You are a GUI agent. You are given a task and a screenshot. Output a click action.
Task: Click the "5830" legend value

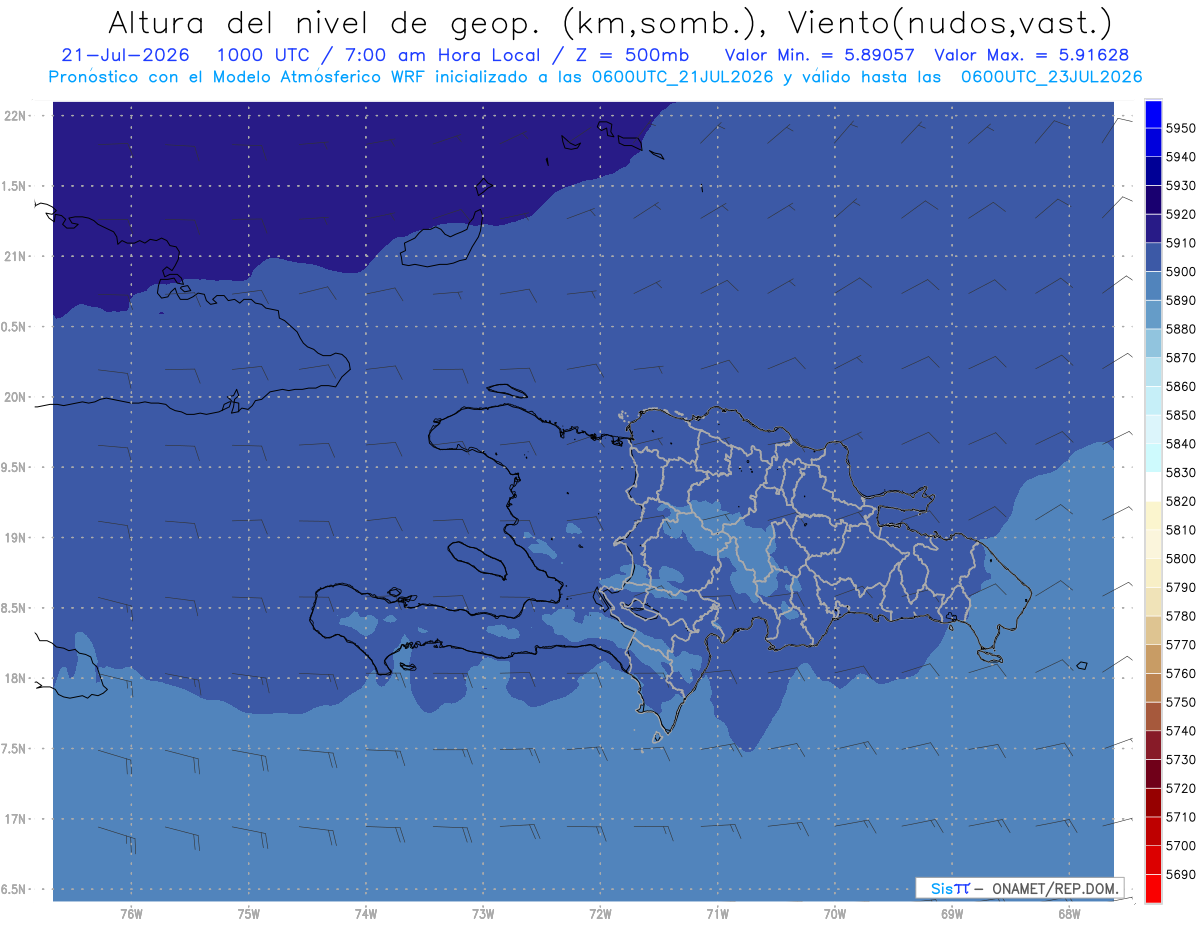[x=1180, y=472]
